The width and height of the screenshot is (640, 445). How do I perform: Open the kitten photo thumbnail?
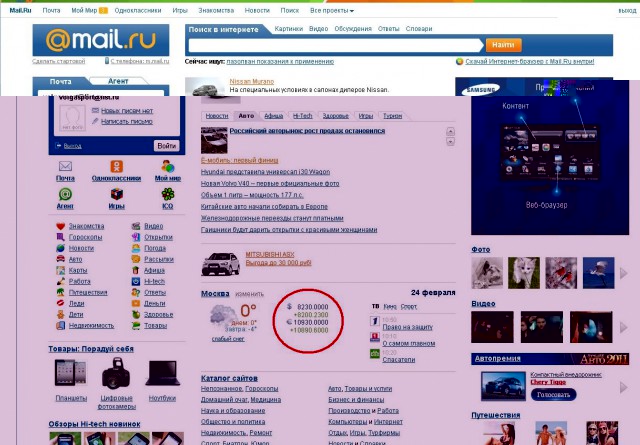point(524,273)
